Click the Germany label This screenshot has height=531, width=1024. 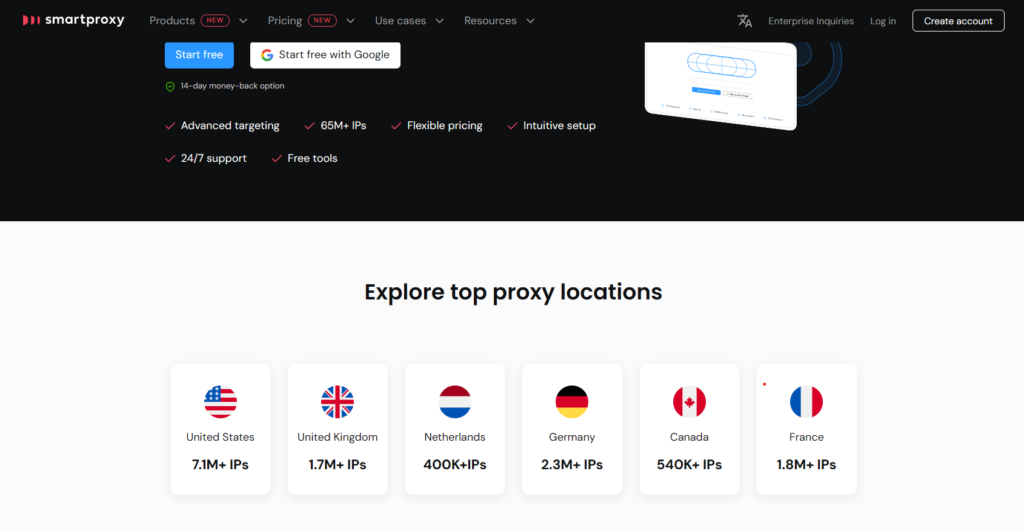click(x=572, y=437)
